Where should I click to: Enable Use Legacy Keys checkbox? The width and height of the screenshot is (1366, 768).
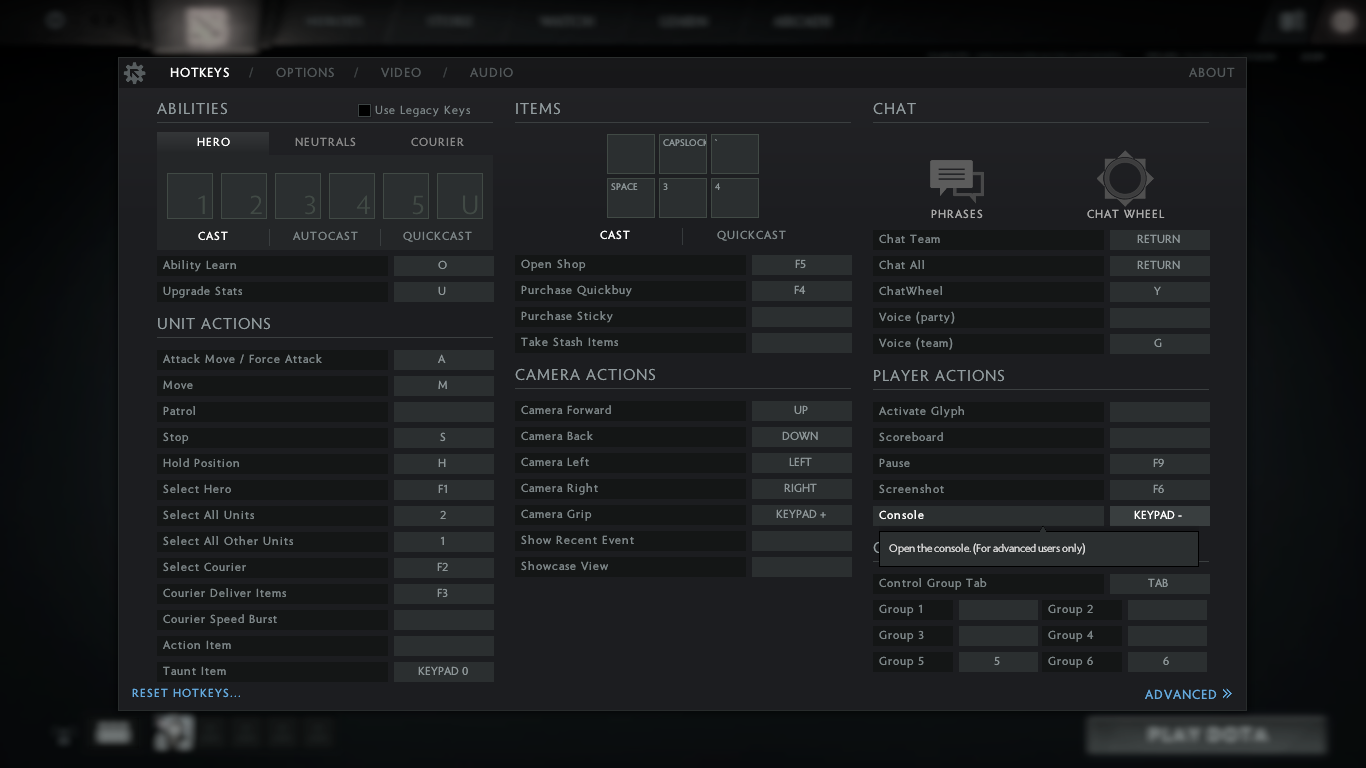364,110
